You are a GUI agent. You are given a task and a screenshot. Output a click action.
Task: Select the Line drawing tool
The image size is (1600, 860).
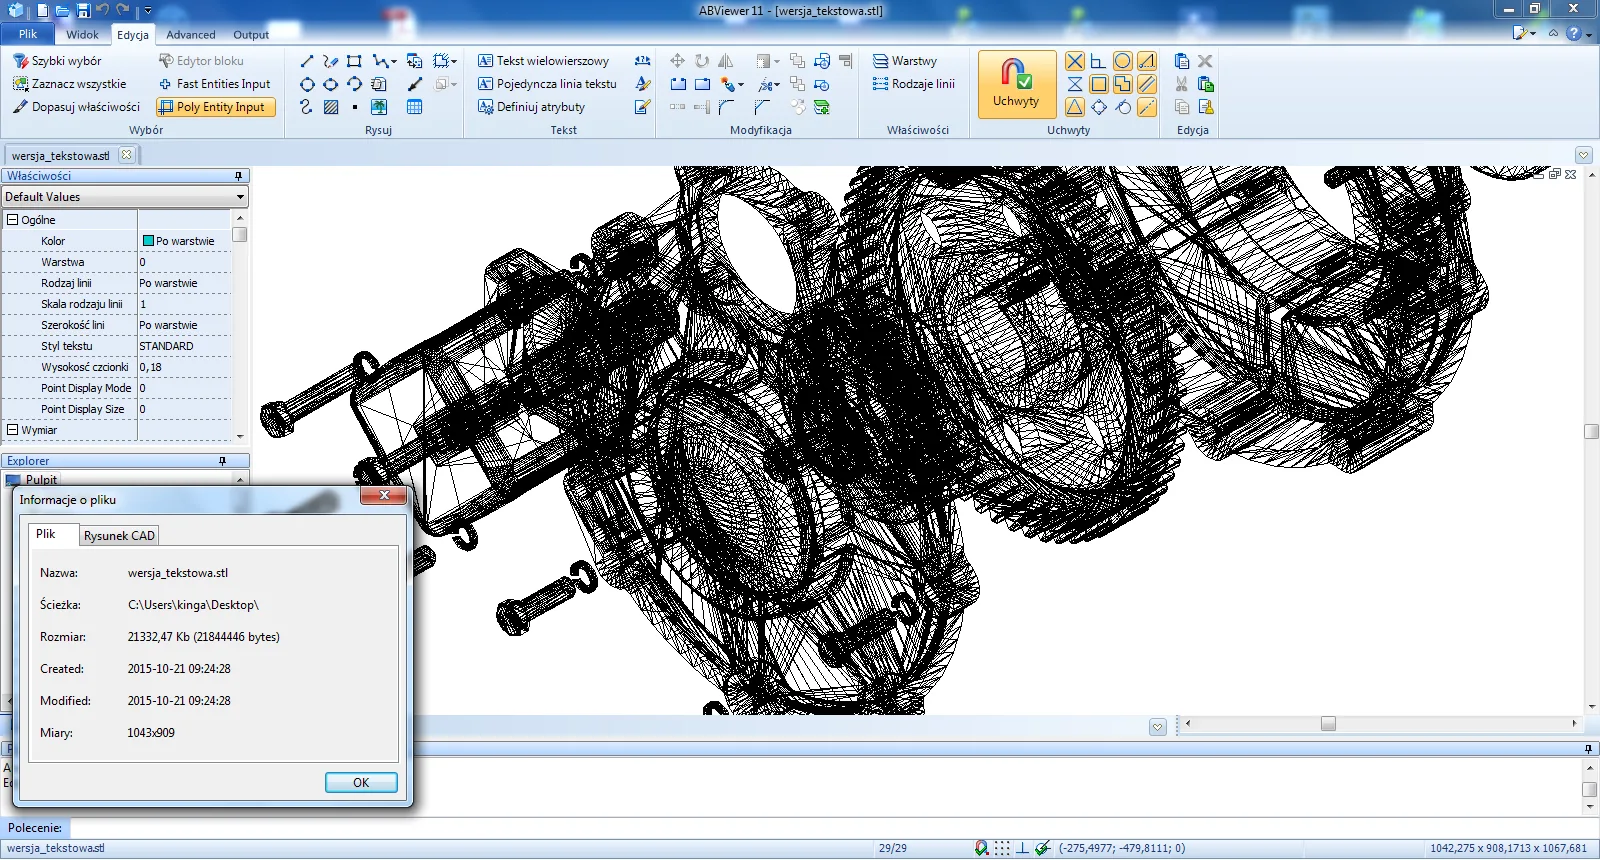pos(307,61)
